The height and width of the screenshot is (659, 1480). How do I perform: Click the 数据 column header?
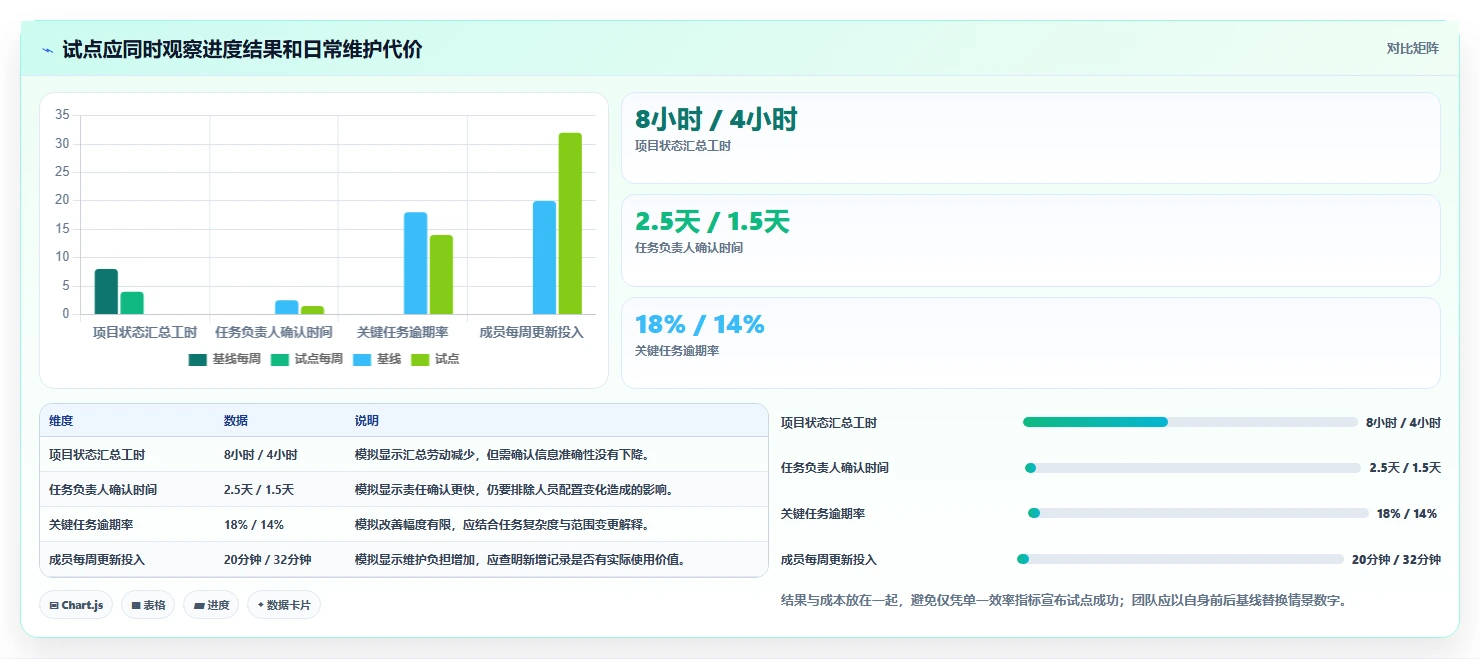[x=236, y=421]
